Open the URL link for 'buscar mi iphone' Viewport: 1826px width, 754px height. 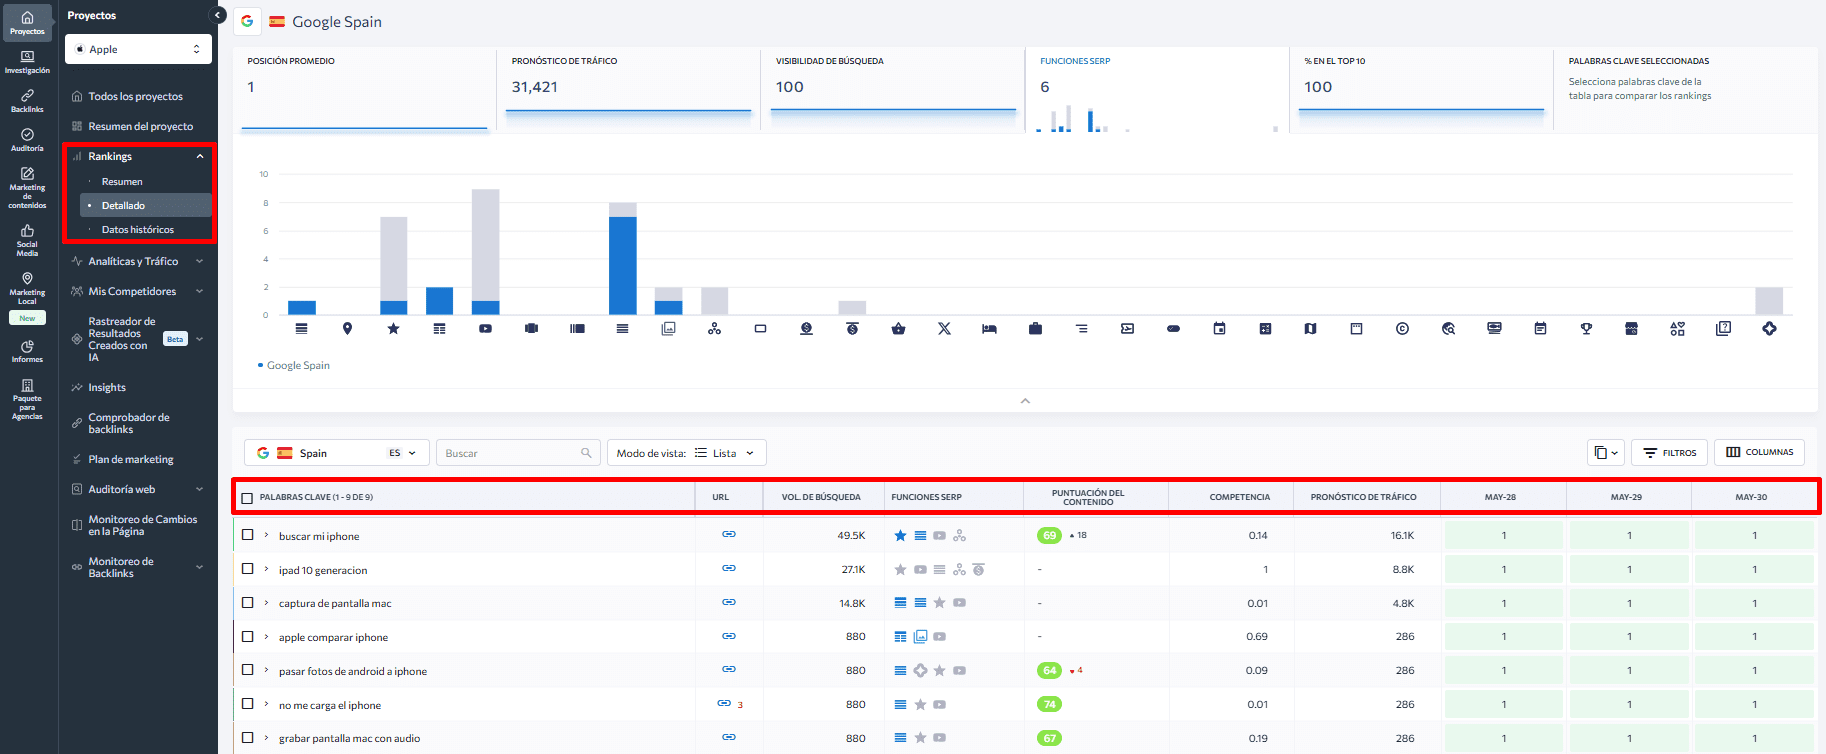(729, 535)
